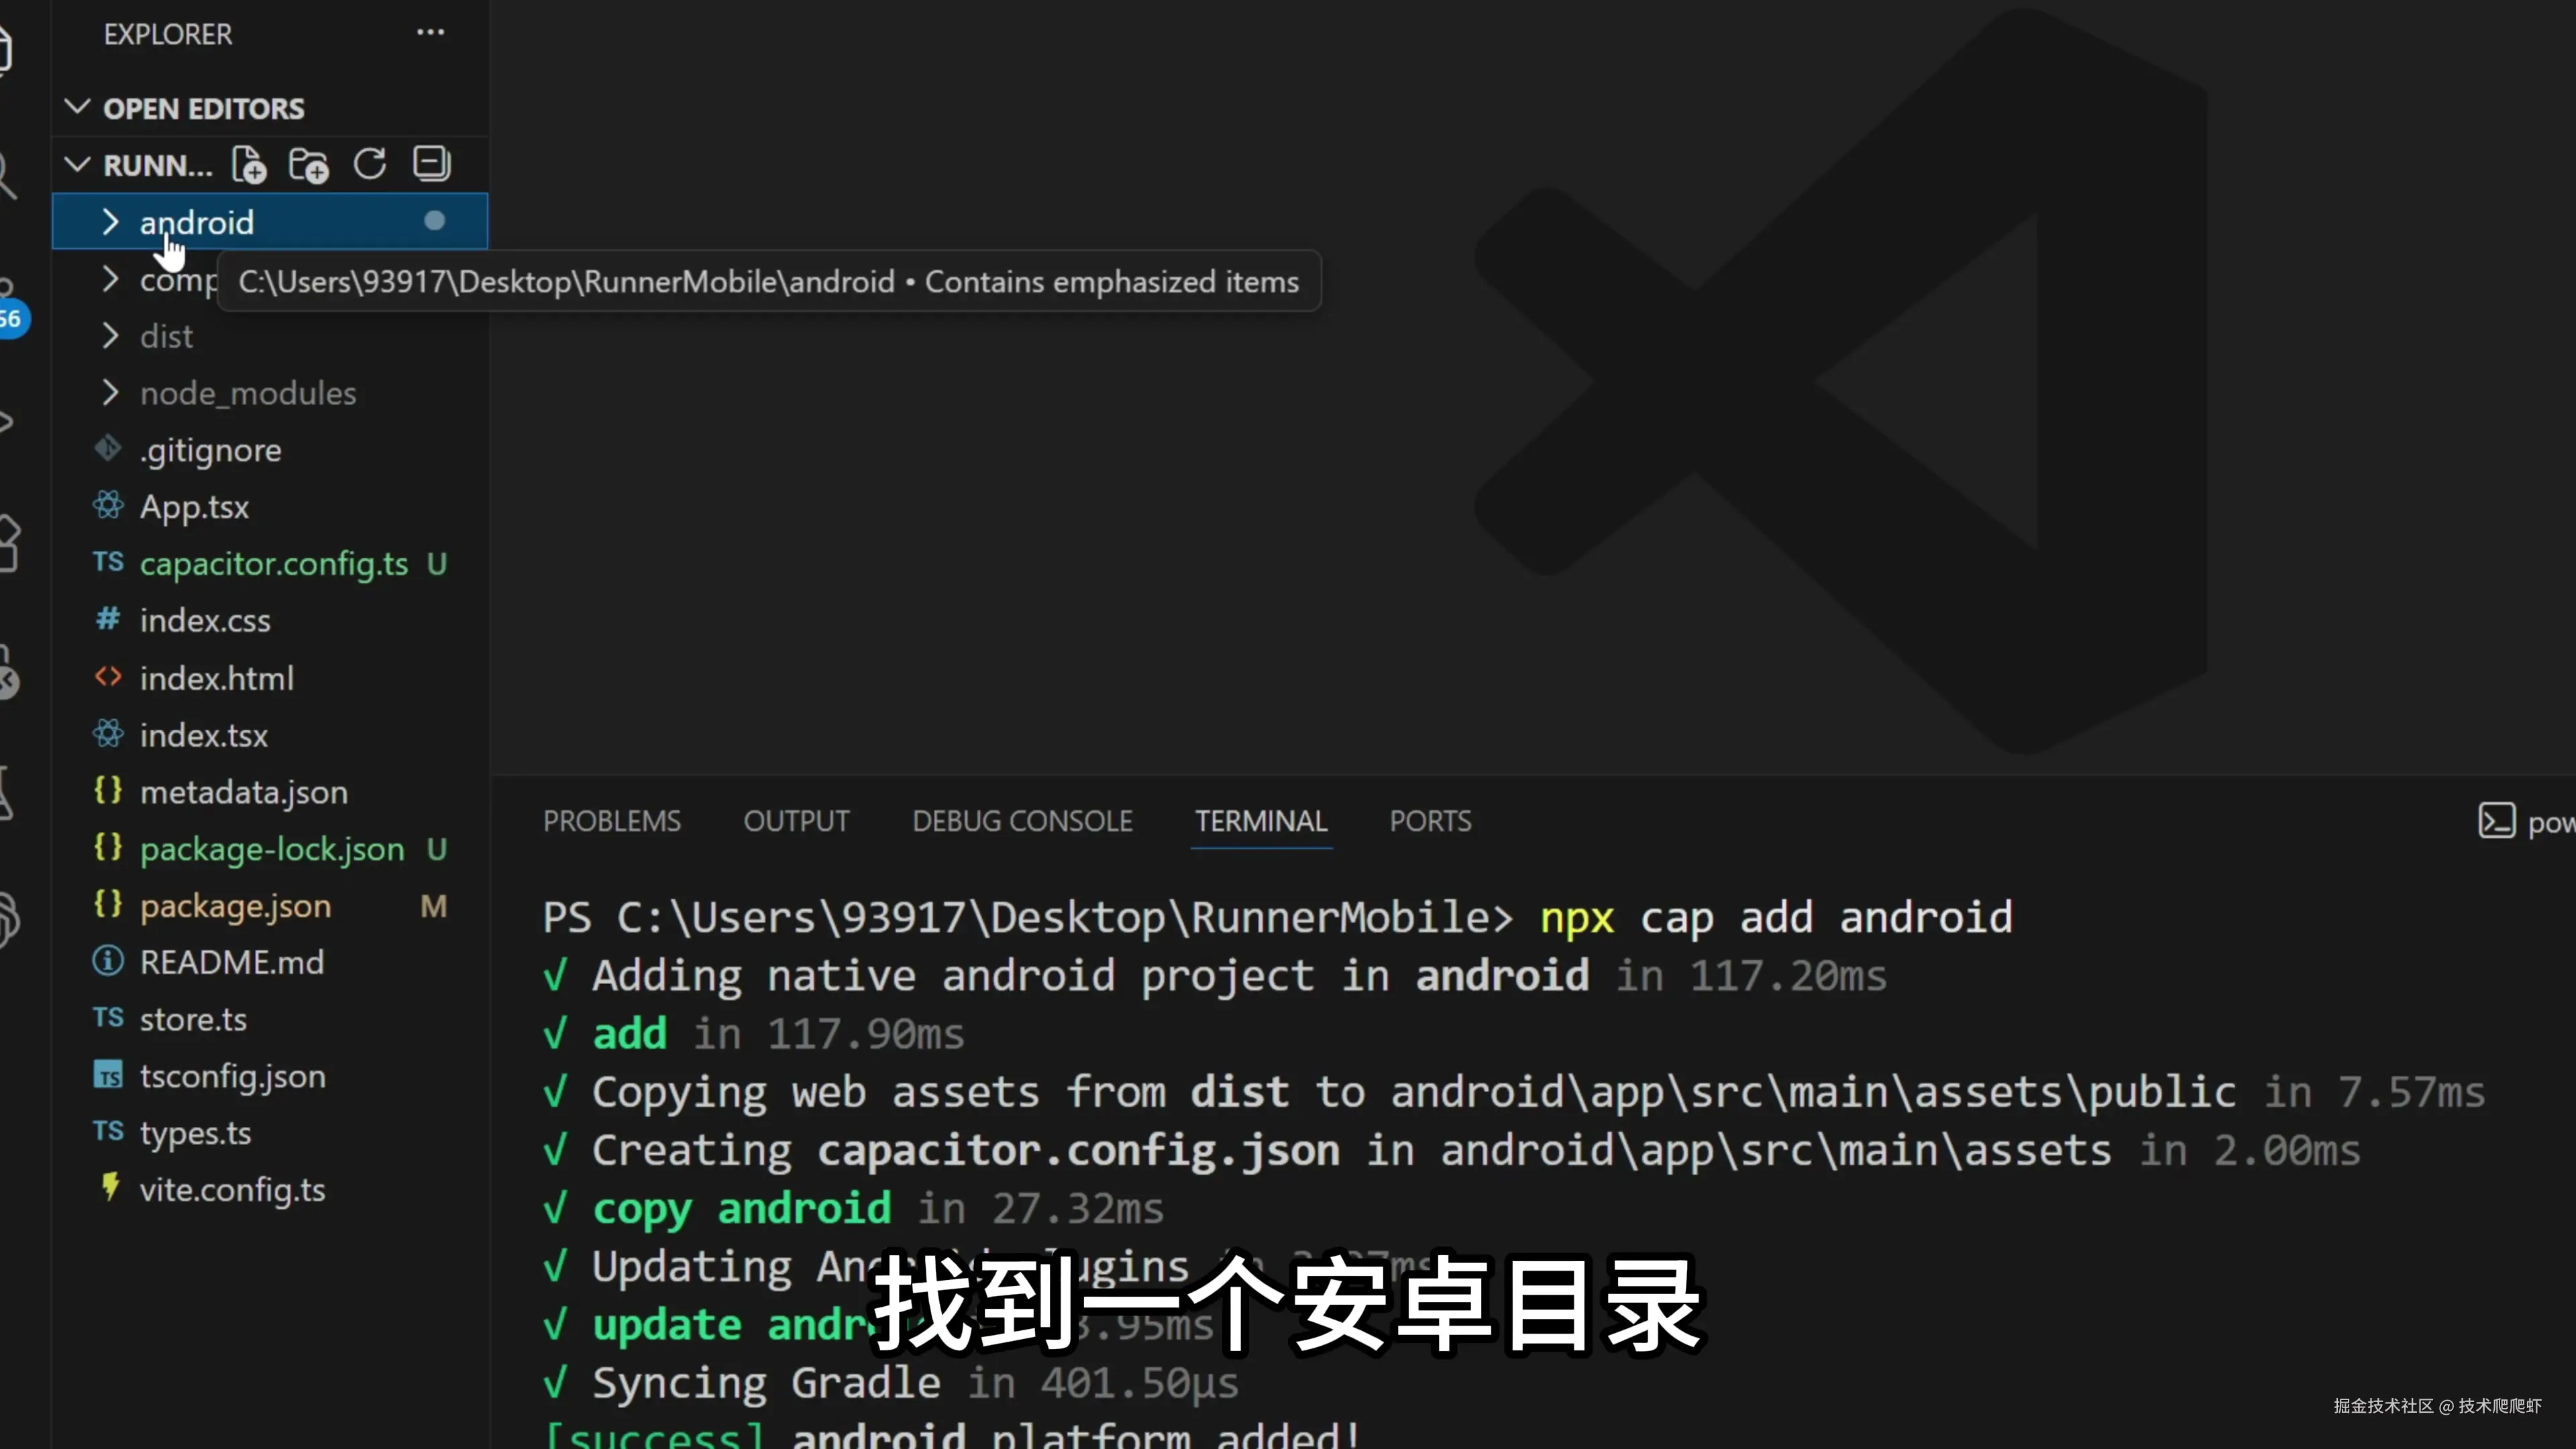Select the OUTPUT panel tab
This screenshot has height=1449, width=2576.
click(x=796, y=822)
